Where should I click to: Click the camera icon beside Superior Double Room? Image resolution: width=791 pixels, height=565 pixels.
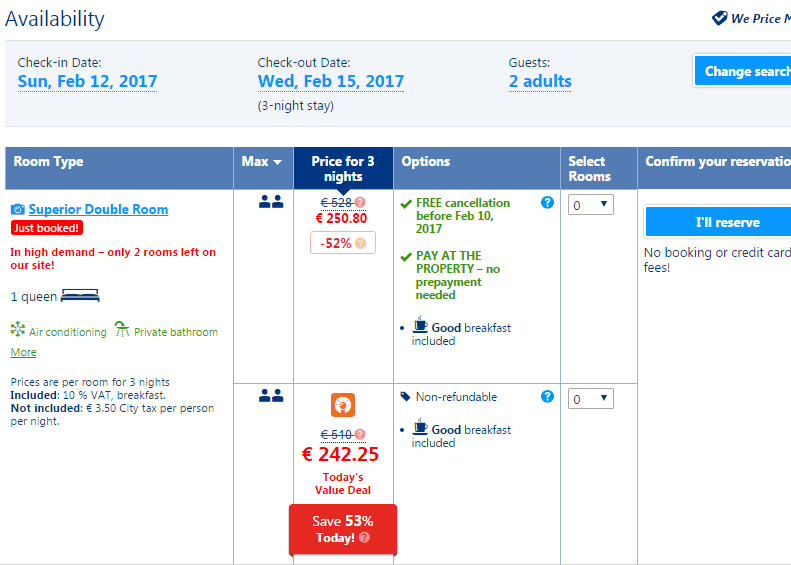[x=17, y=209]
